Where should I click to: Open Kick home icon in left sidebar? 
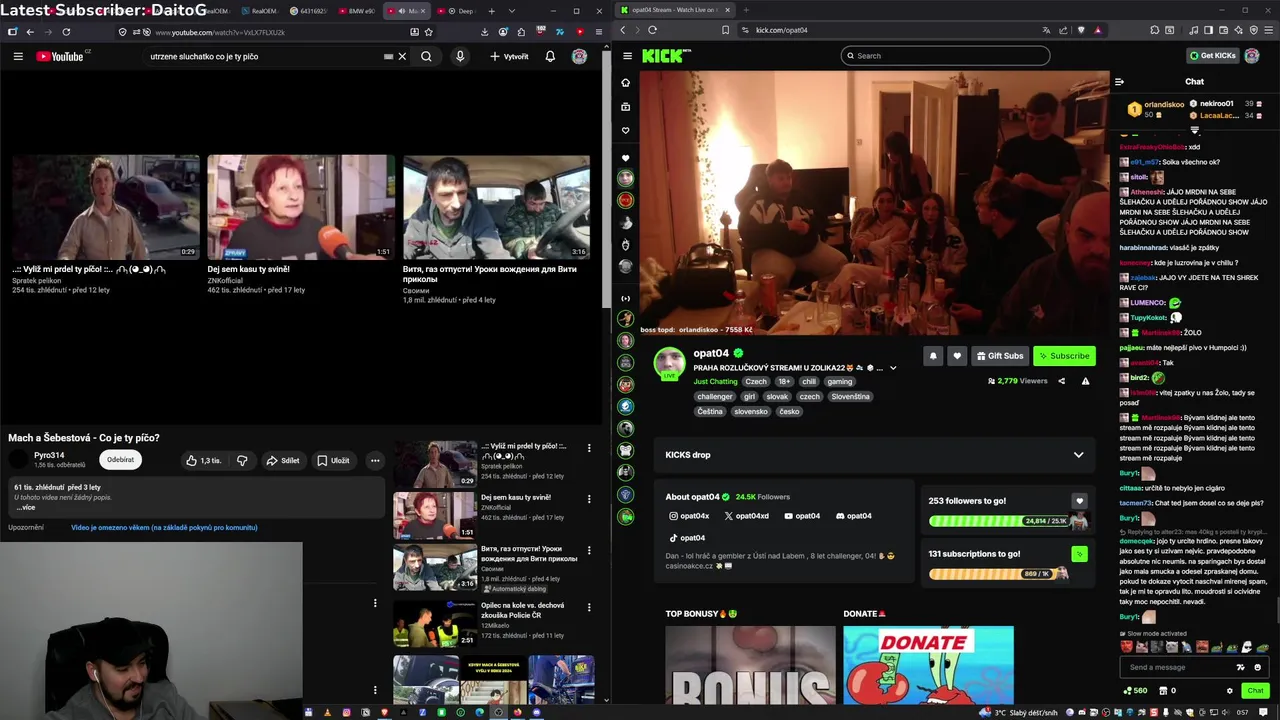pos(626,83)
